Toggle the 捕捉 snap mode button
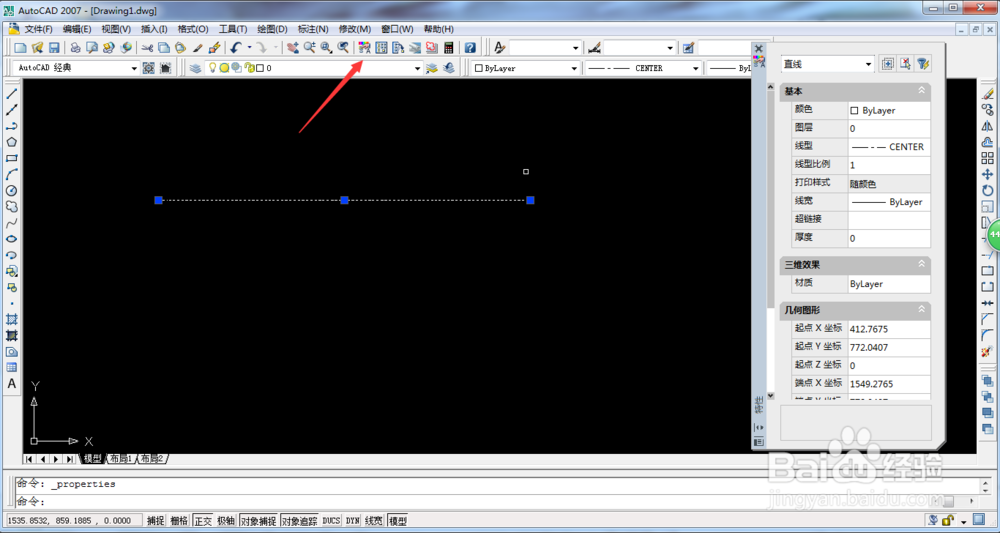1000x533 pixels. pyautogui.click(x=156, y=521)
